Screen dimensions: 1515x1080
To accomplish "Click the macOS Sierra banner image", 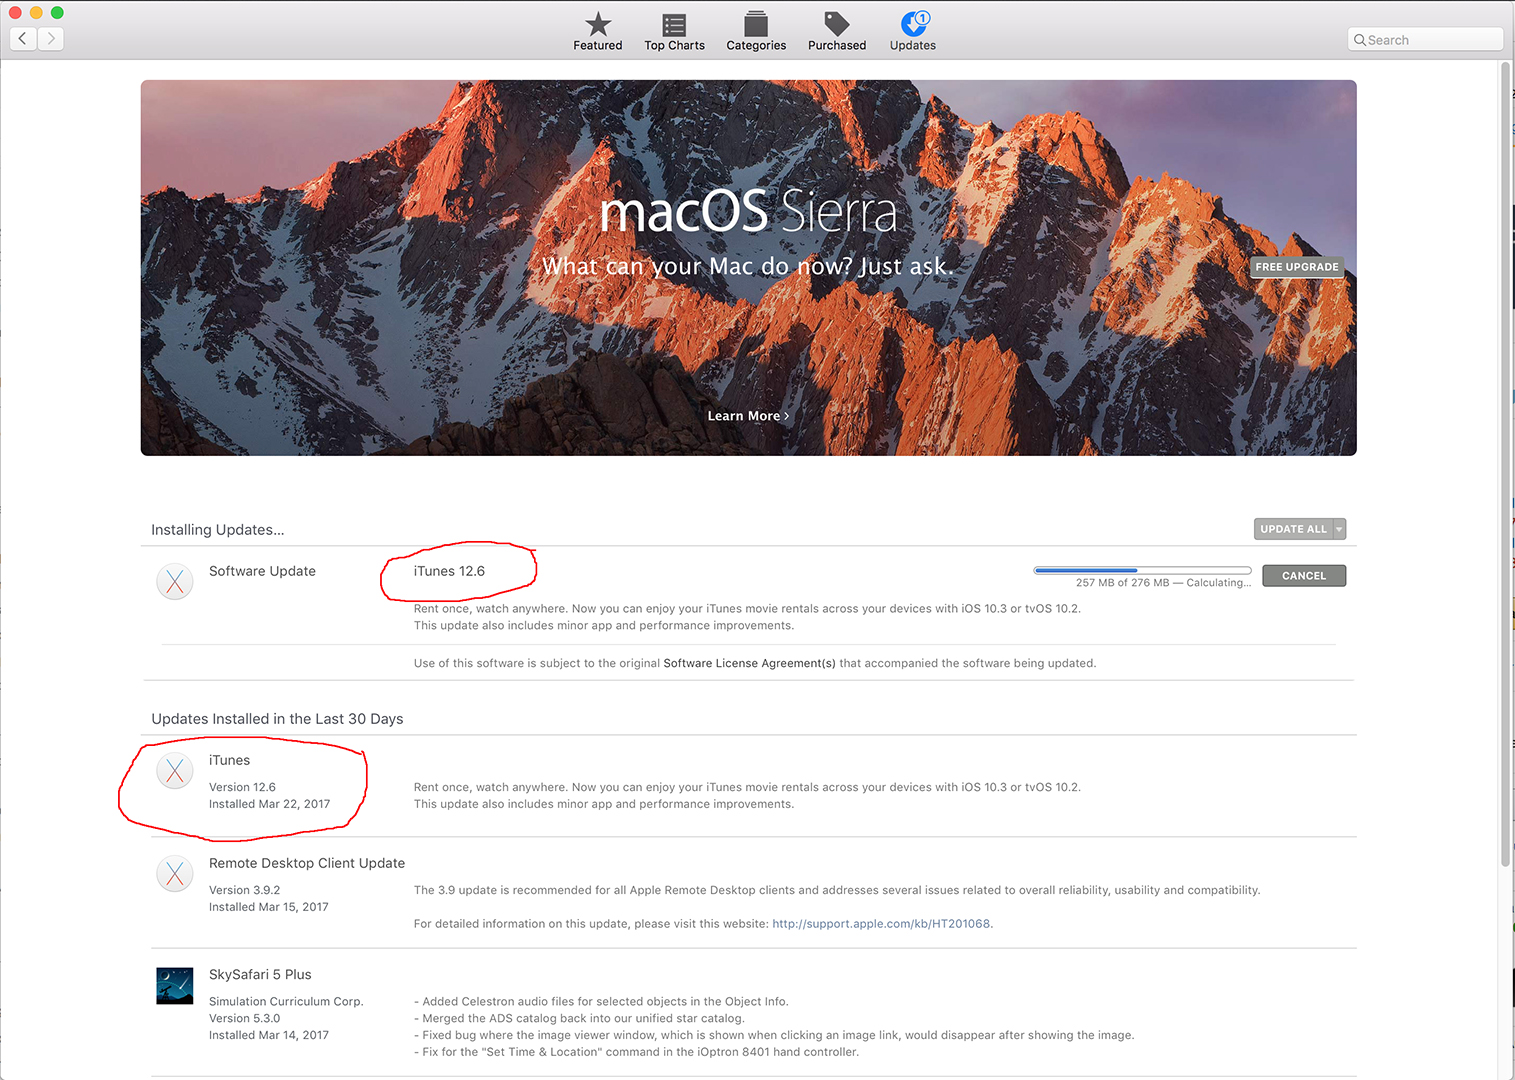I will (749, 268).
